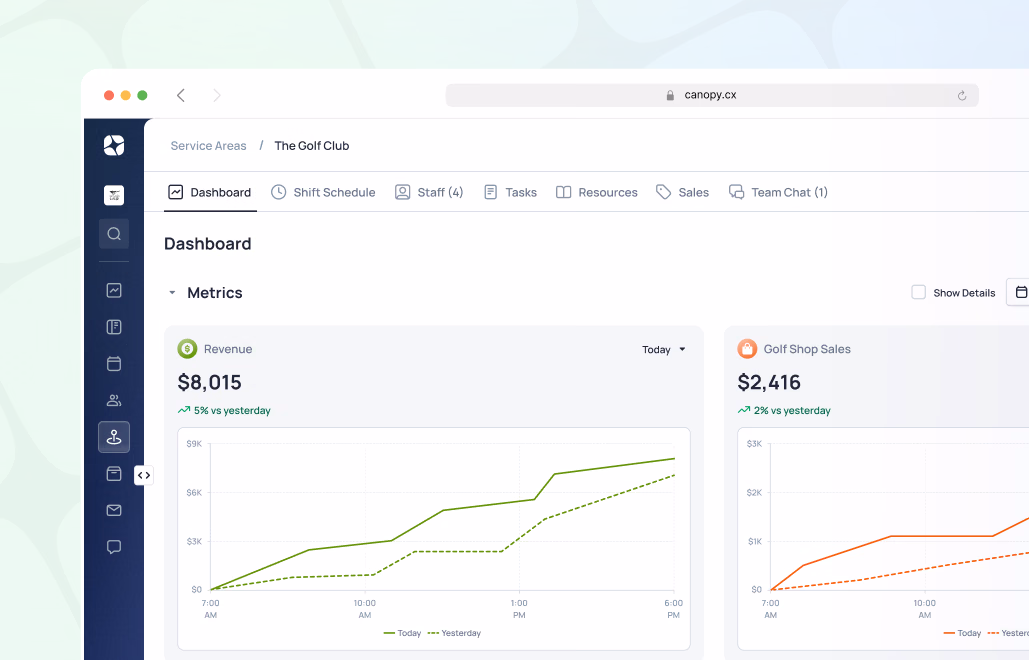Click the Metrics section title
This screenshot has width=1029, height=660.
[x=215, y=293]
